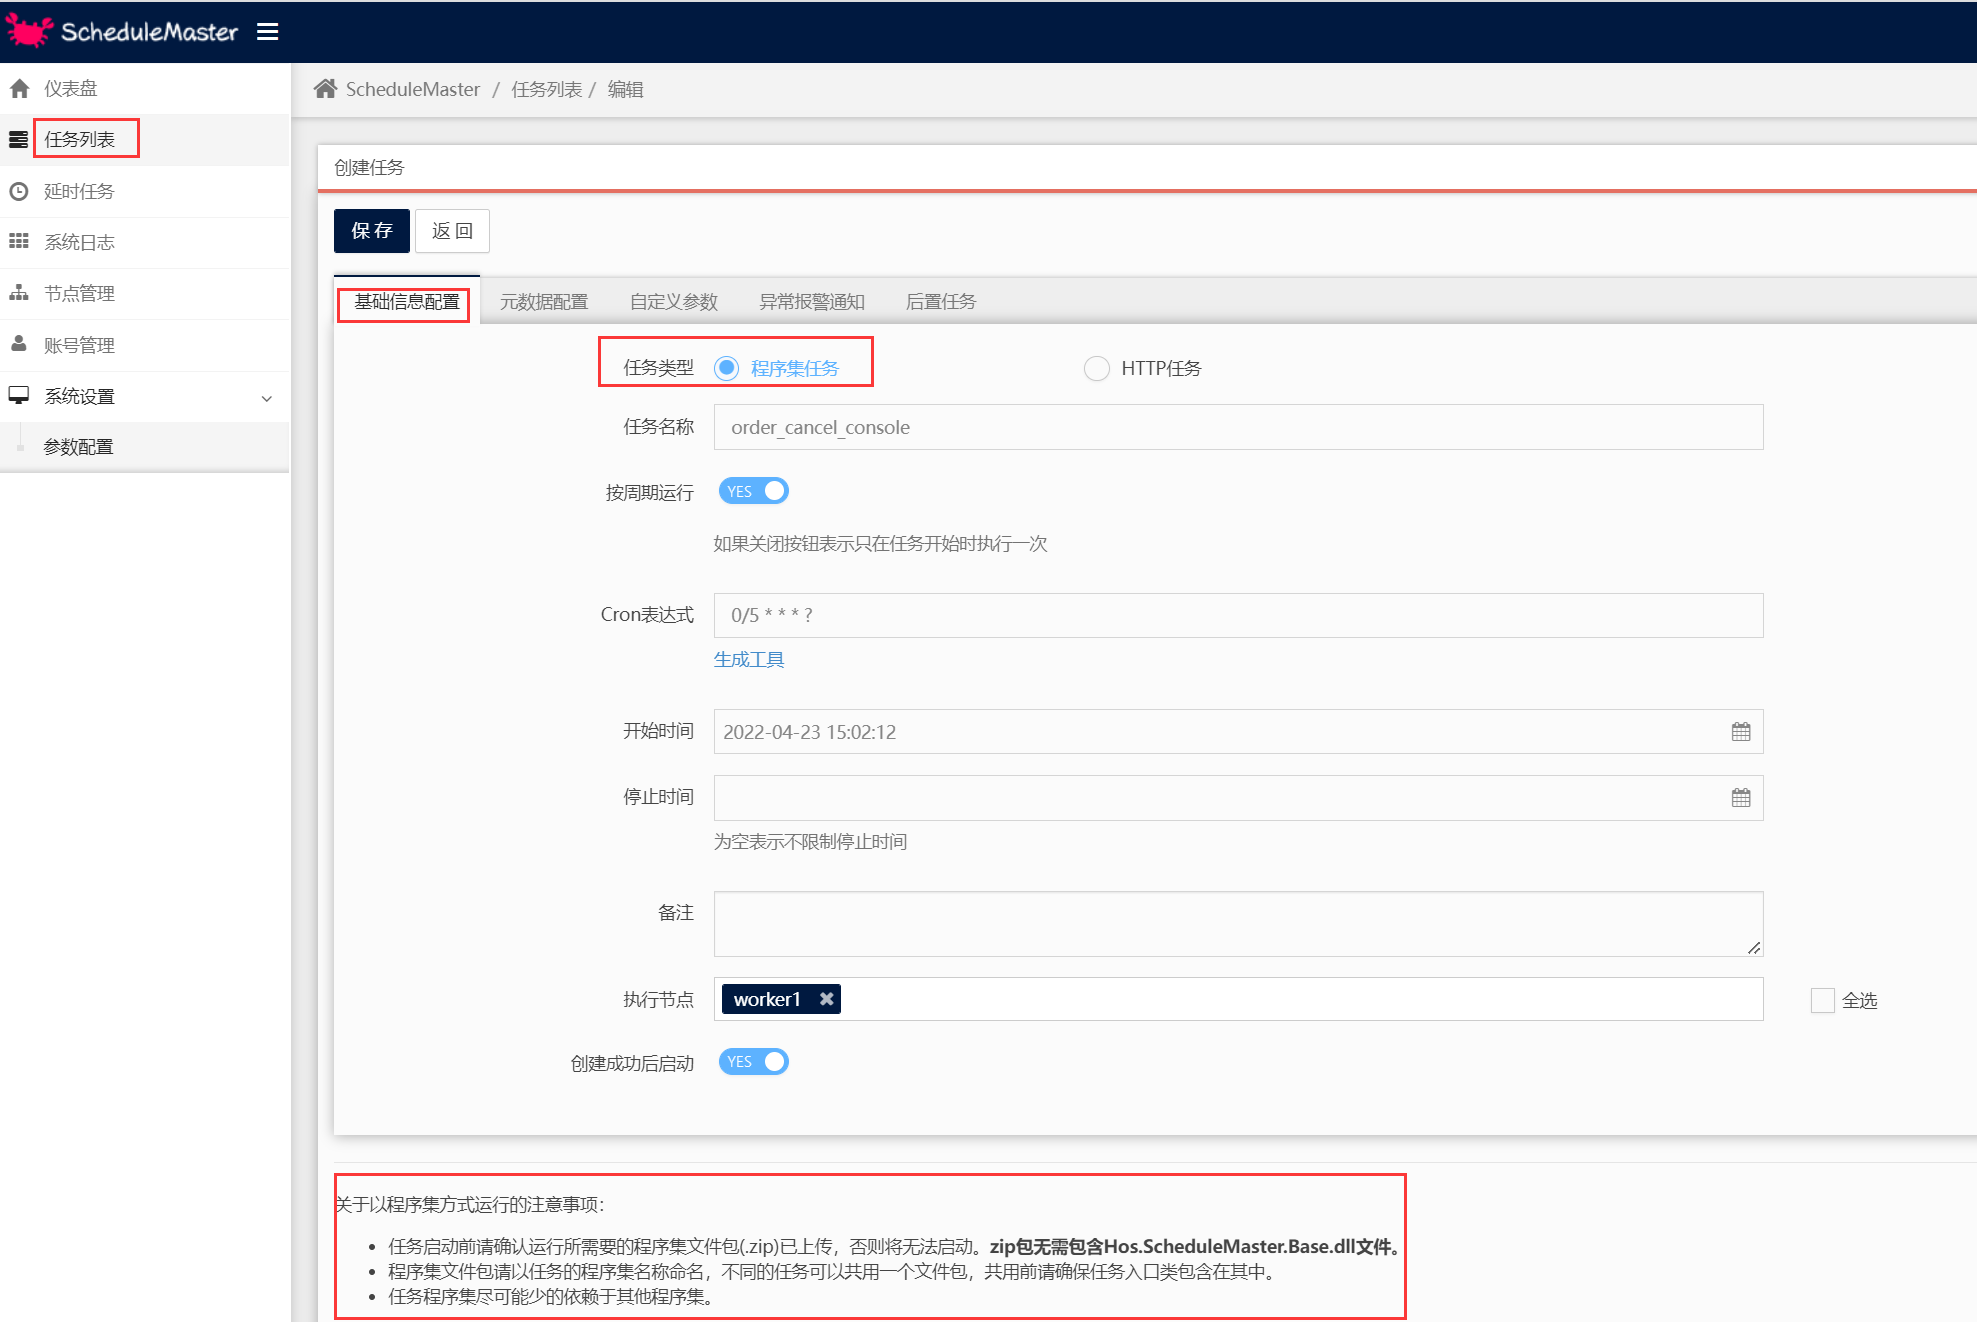Viewport: 1977px width, 1322px height.
Task: Click the 返回 button
Action: 452,231
